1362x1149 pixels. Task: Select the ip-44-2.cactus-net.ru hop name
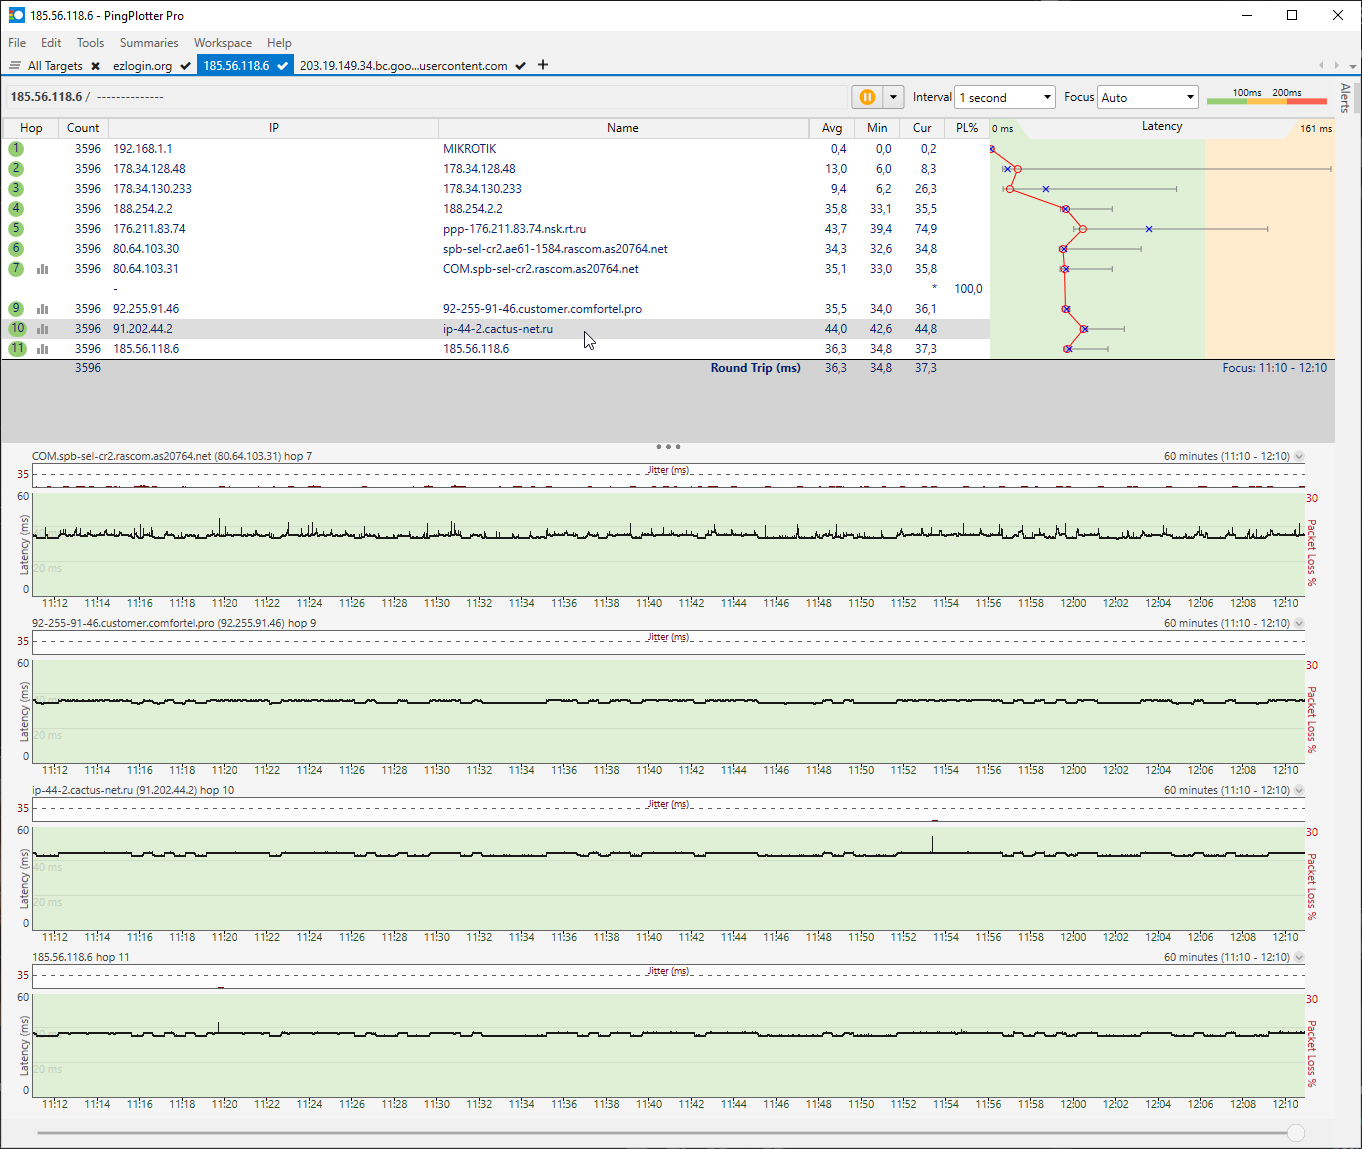[x=498, y=329]
